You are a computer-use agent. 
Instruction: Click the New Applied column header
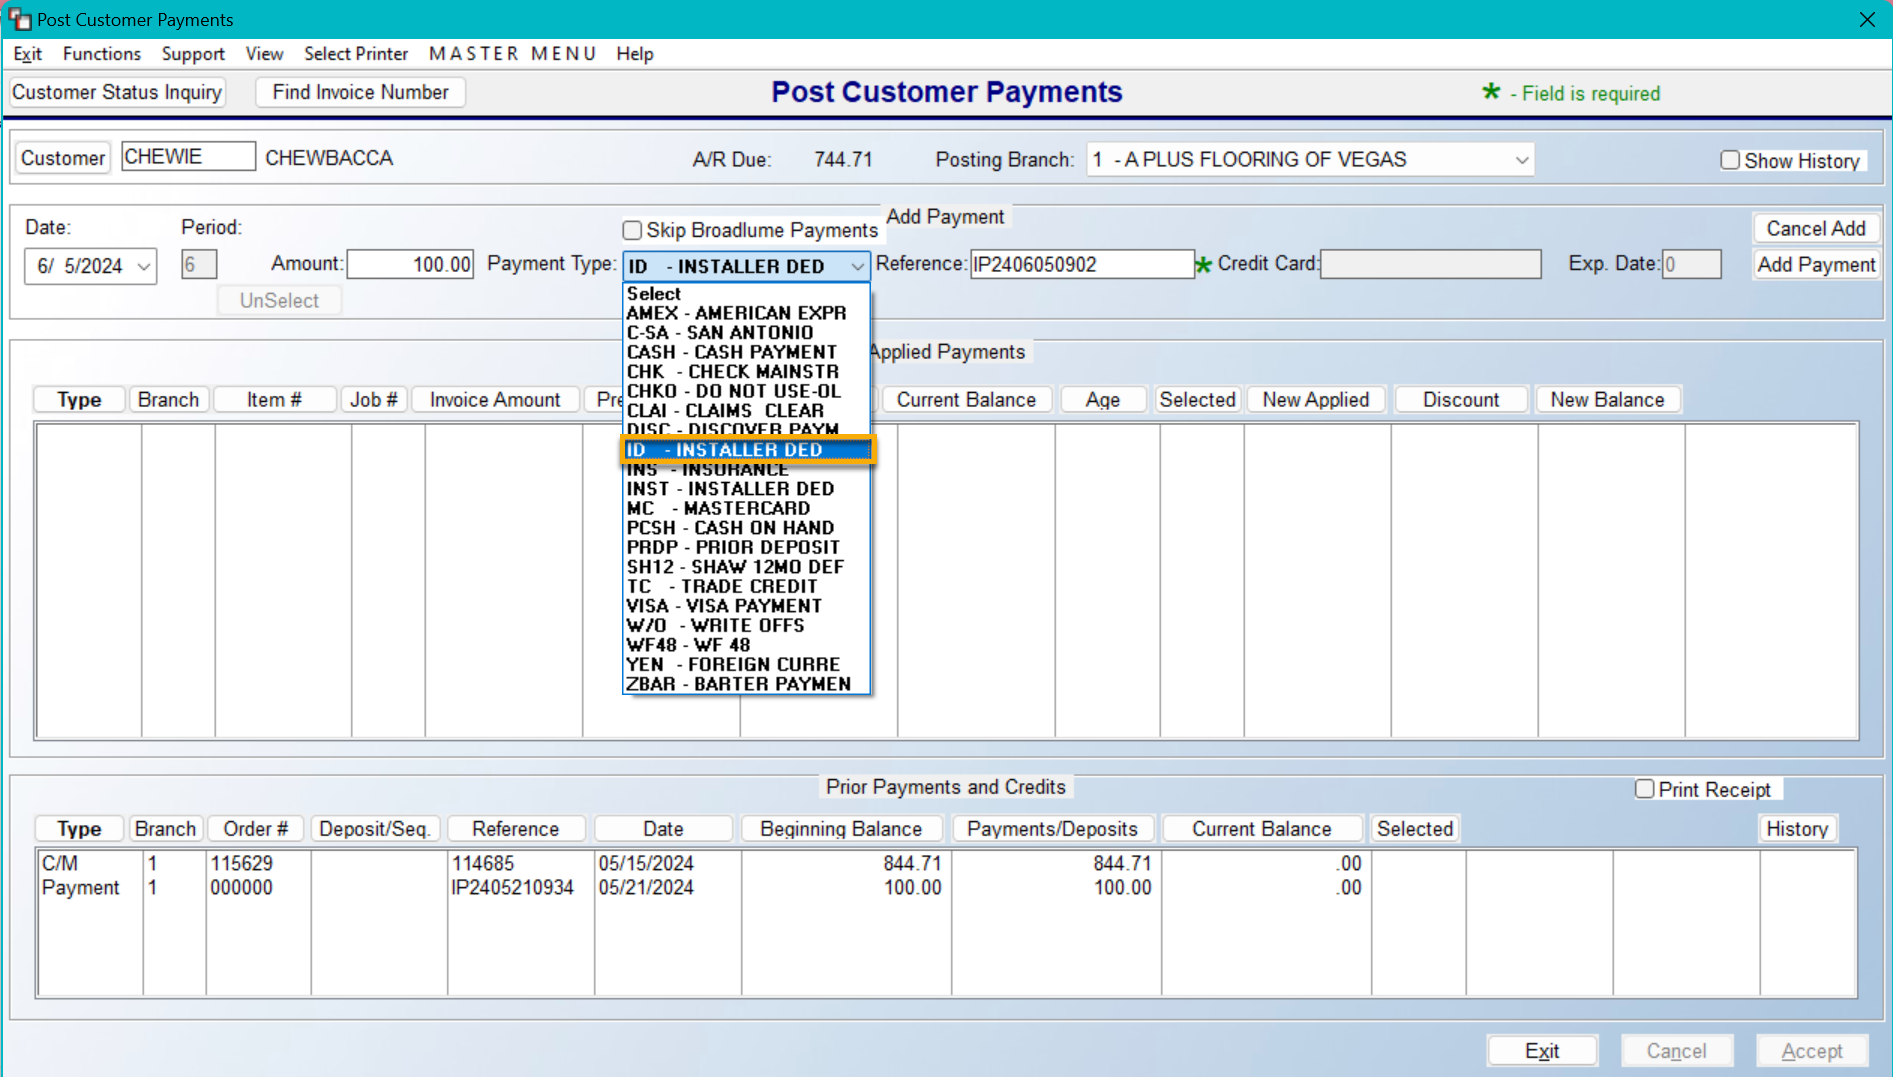1315,400
